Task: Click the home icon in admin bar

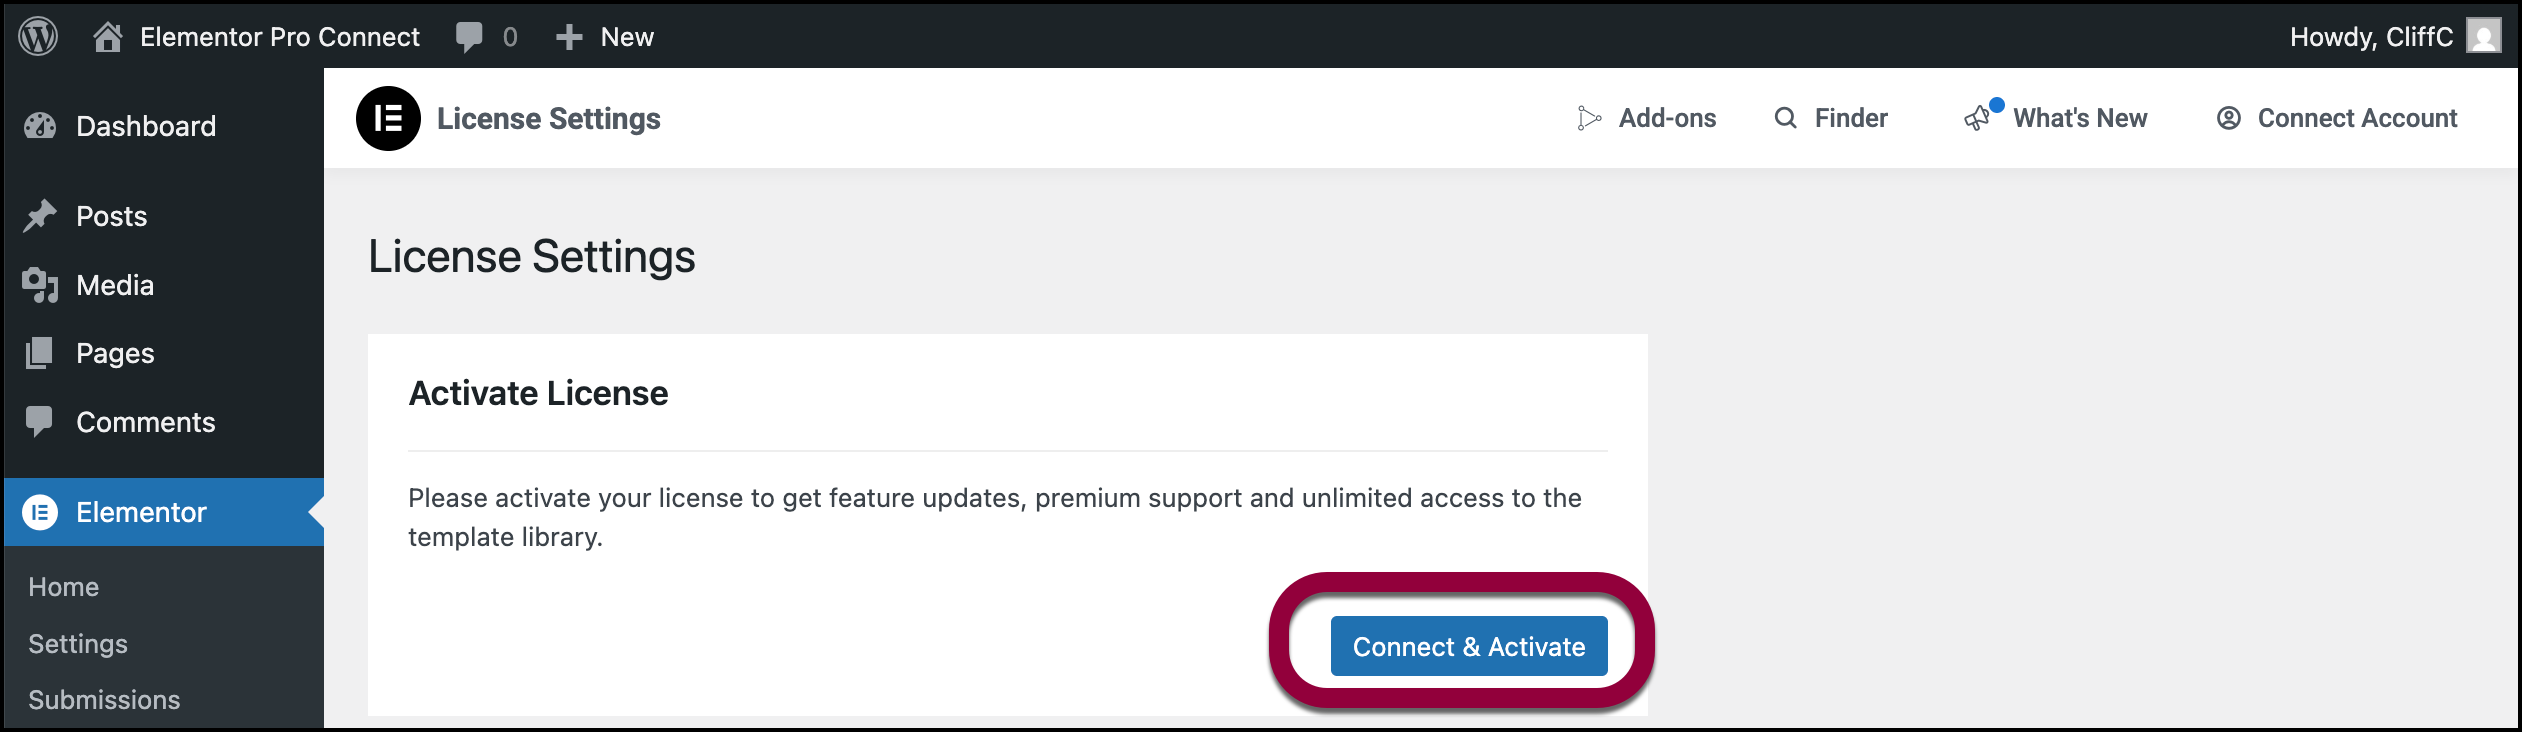Action: point(107,37)
